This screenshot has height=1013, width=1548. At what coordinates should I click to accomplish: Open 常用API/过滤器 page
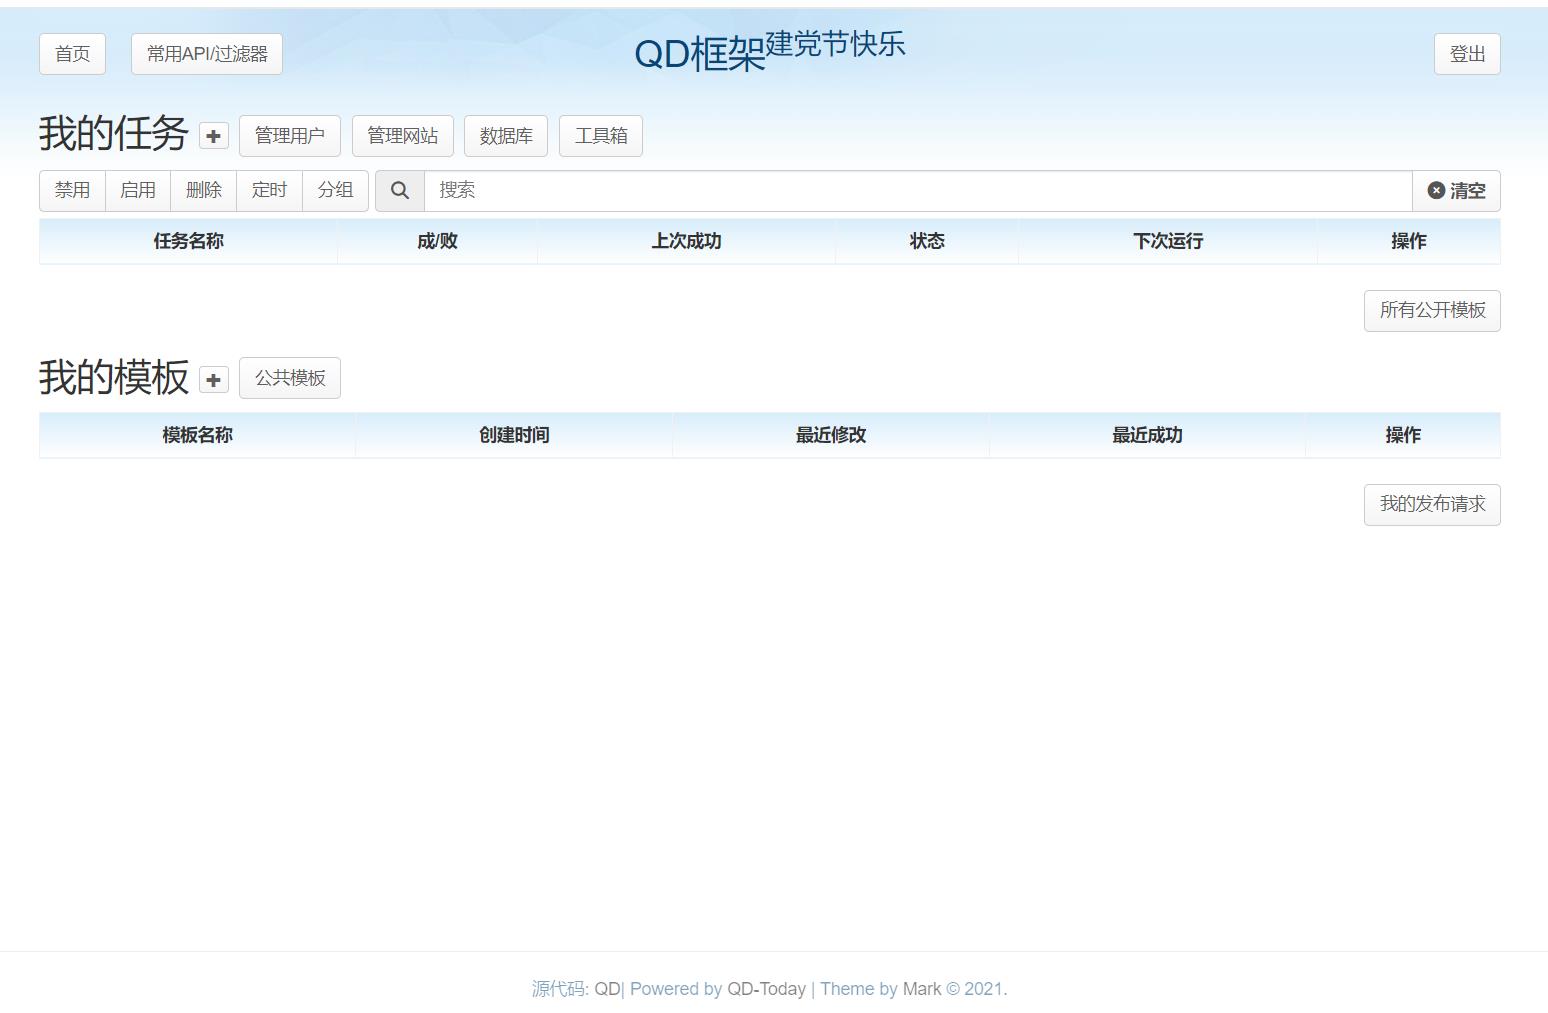coord(207,54)
